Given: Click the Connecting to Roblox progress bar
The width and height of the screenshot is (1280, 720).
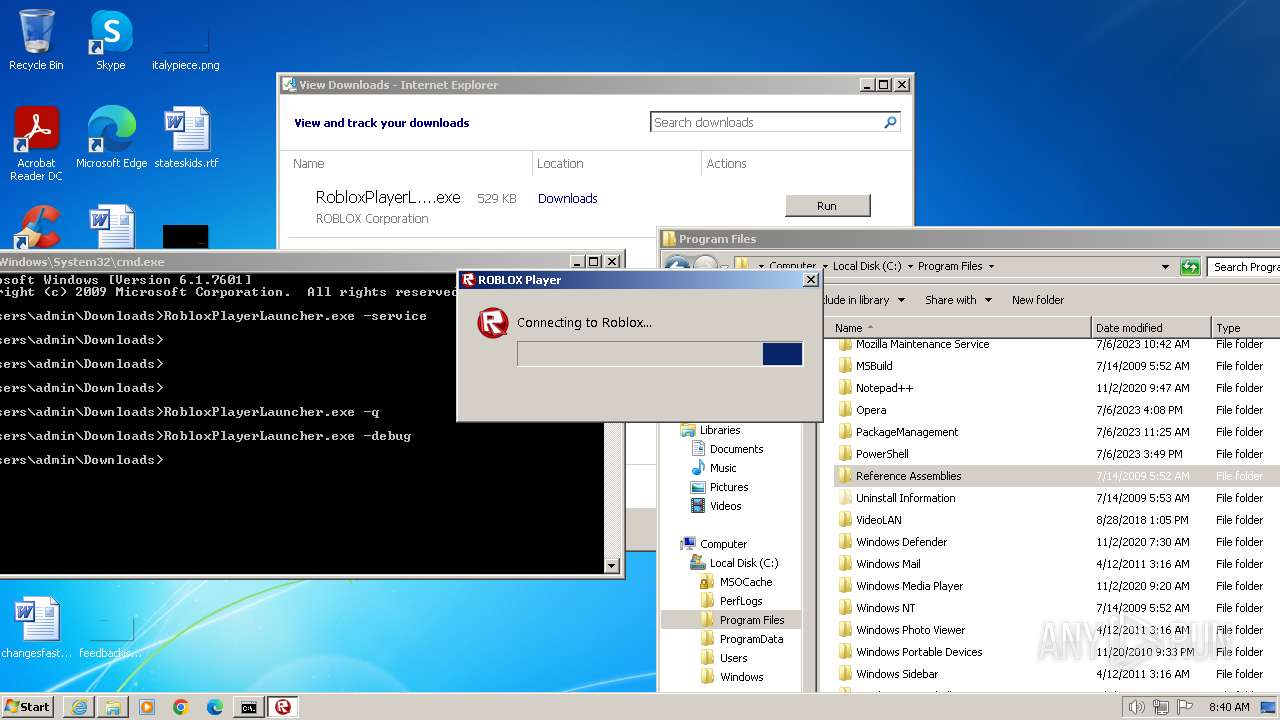Looking at the screenshot, I should click(660, 354).
